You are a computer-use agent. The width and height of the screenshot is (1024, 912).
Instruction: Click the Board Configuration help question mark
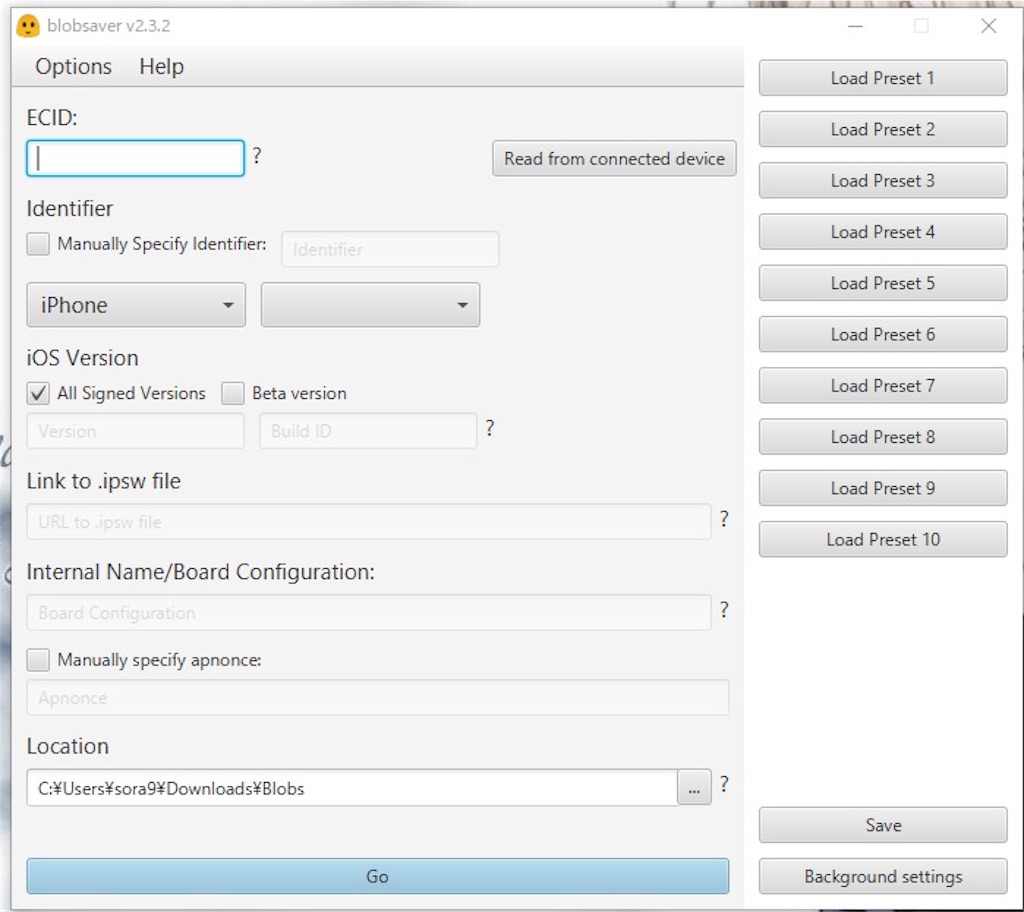point(724,610)
